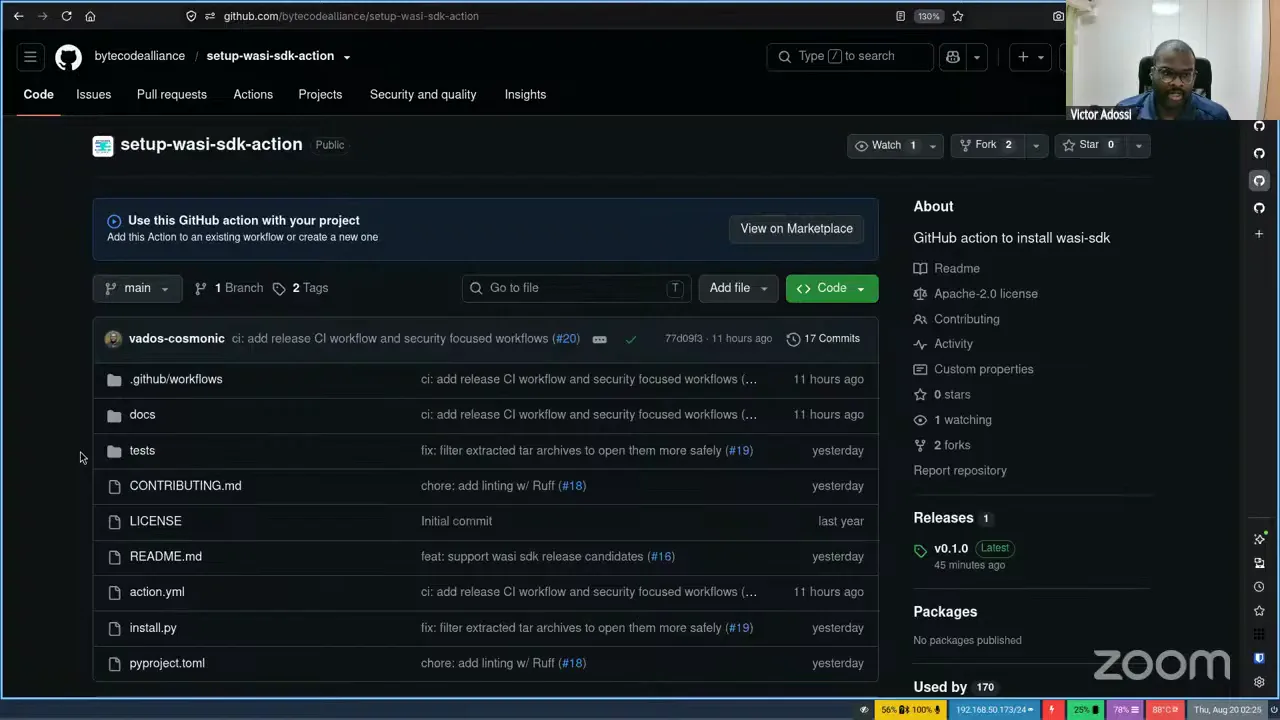The height and width of the screenshot is (720, 1280).
Task: Reload the page with the refresh icon
Action: [x=66, y=16]
